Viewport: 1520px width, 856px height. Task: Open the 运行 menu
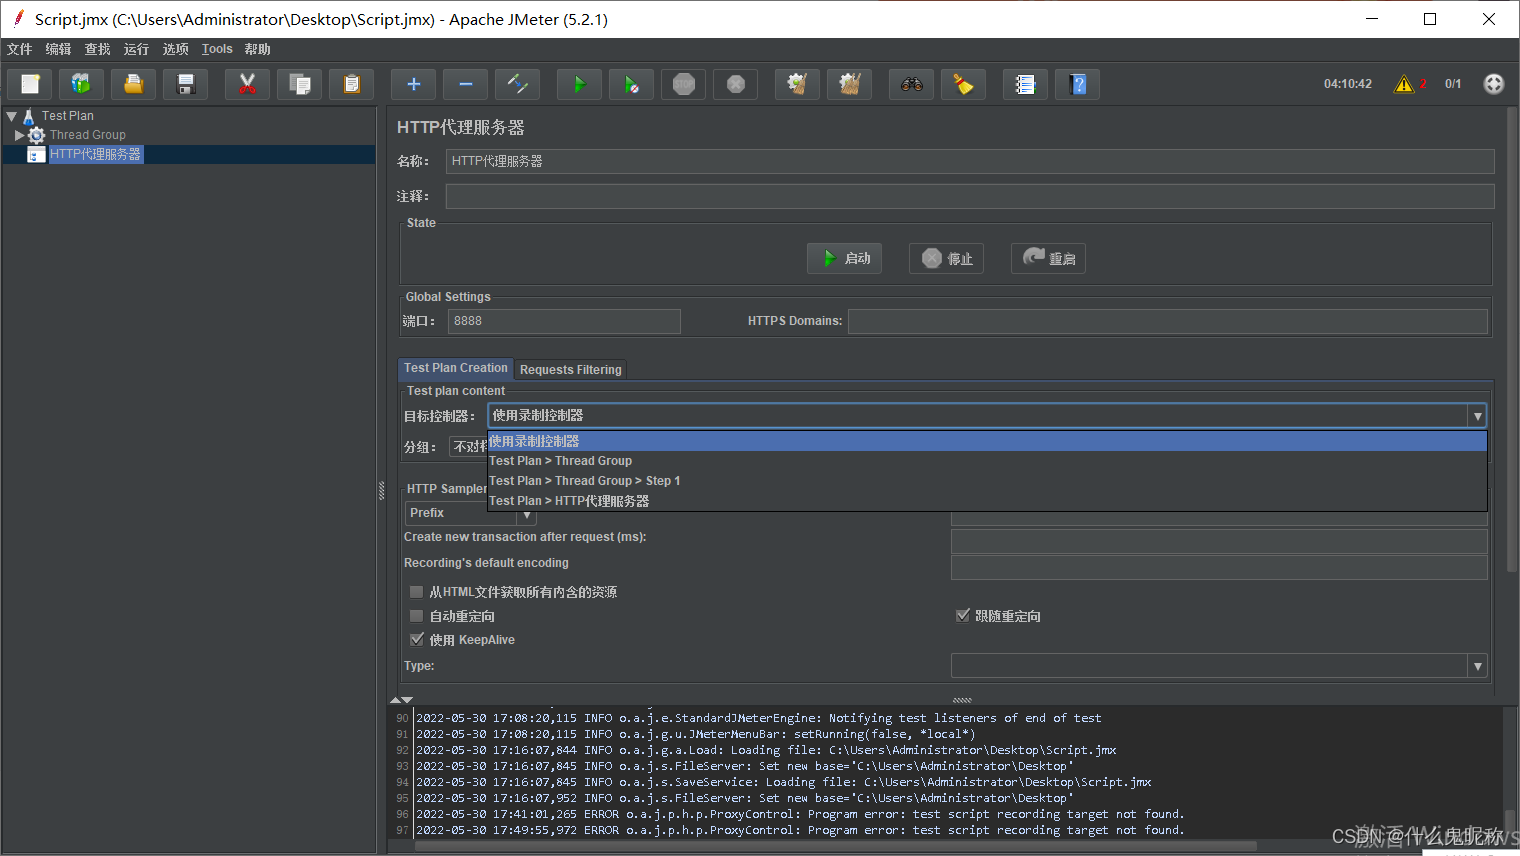click(136, 49)
